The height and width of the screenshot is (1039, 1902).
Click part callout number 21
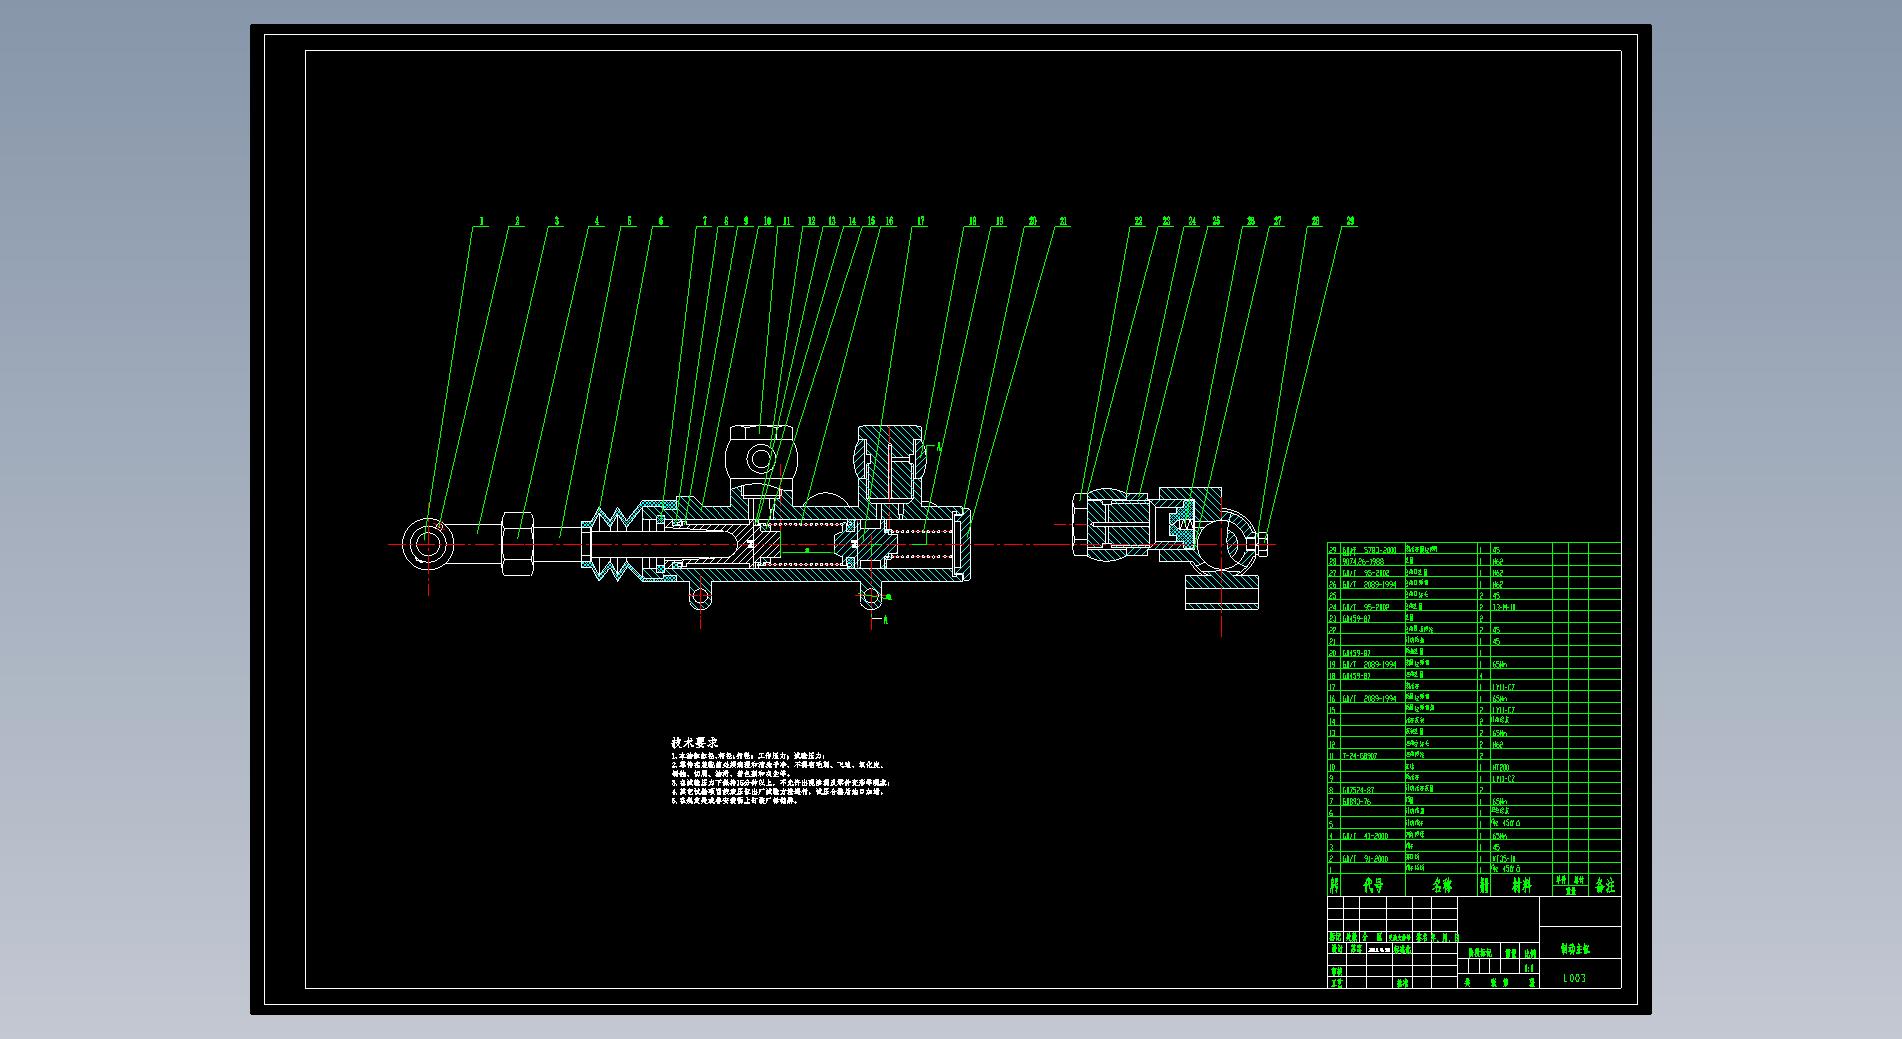coord(1062,221)
